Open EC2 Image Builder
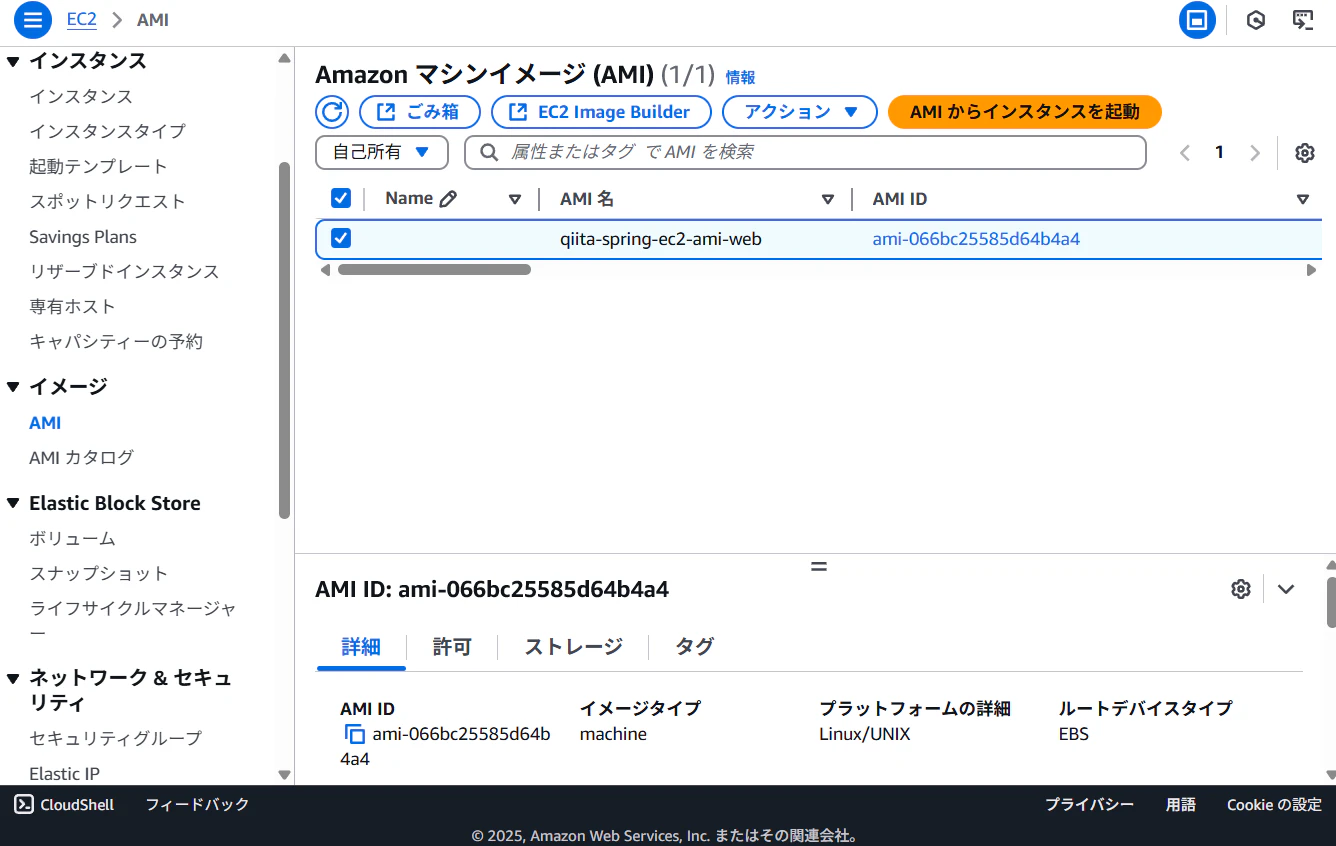Image resolution: width=1336 pixels, height=846 pixels. coord(601,112)
